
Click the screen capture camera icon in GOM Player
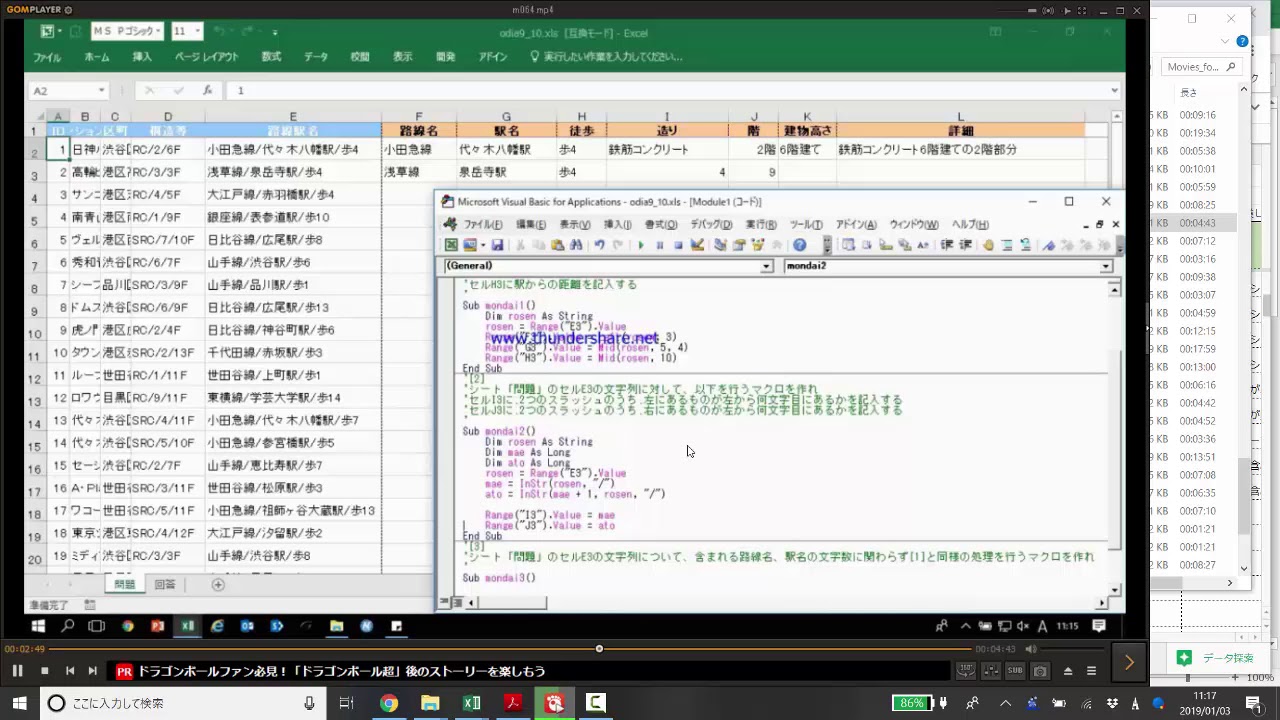1040,671
